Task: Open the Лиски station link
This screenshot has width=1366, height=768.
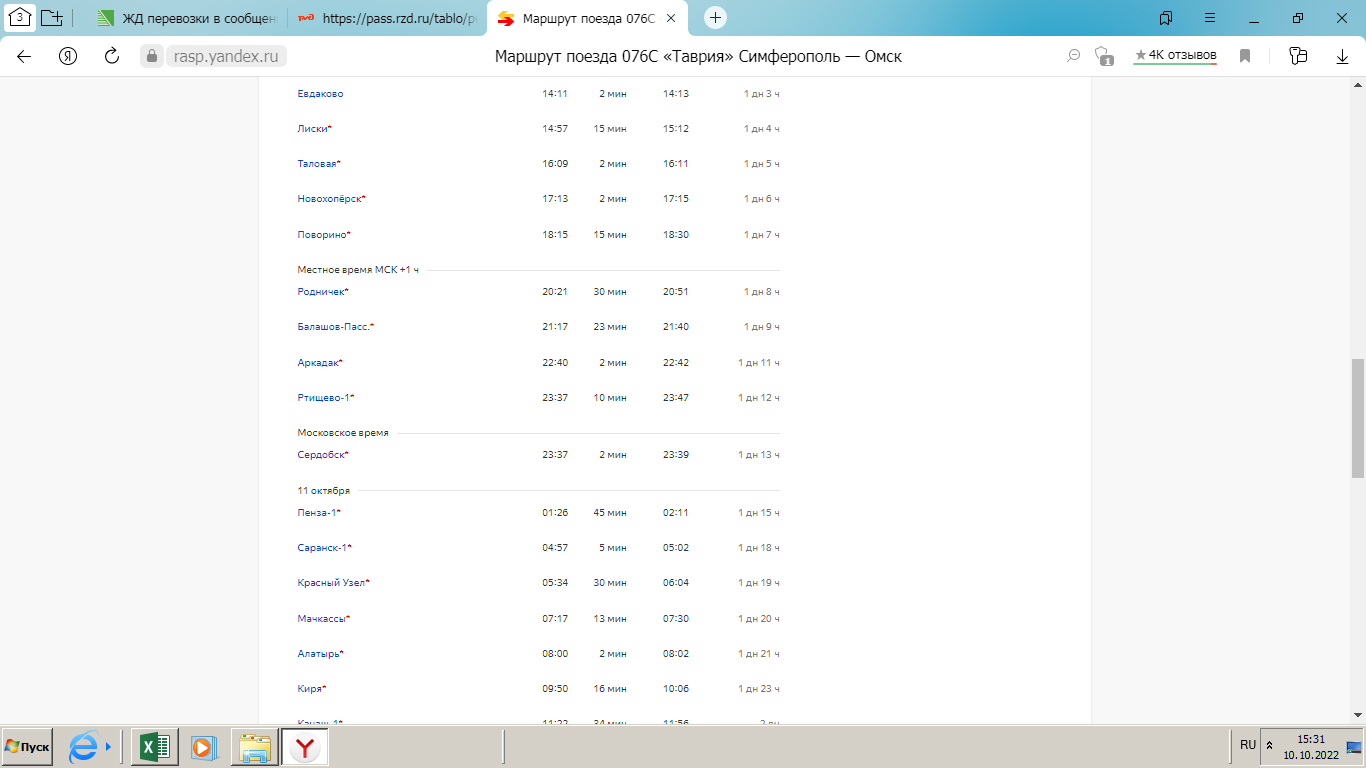Action: point(313,129)
